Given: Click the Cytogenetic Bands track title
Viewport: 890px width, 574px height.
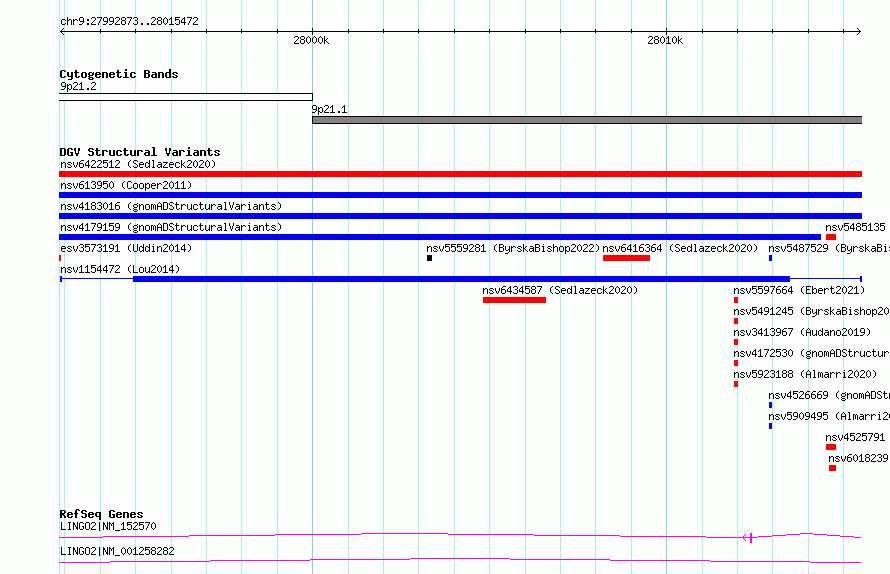Looking at the screenshot, I should point(119,74).
